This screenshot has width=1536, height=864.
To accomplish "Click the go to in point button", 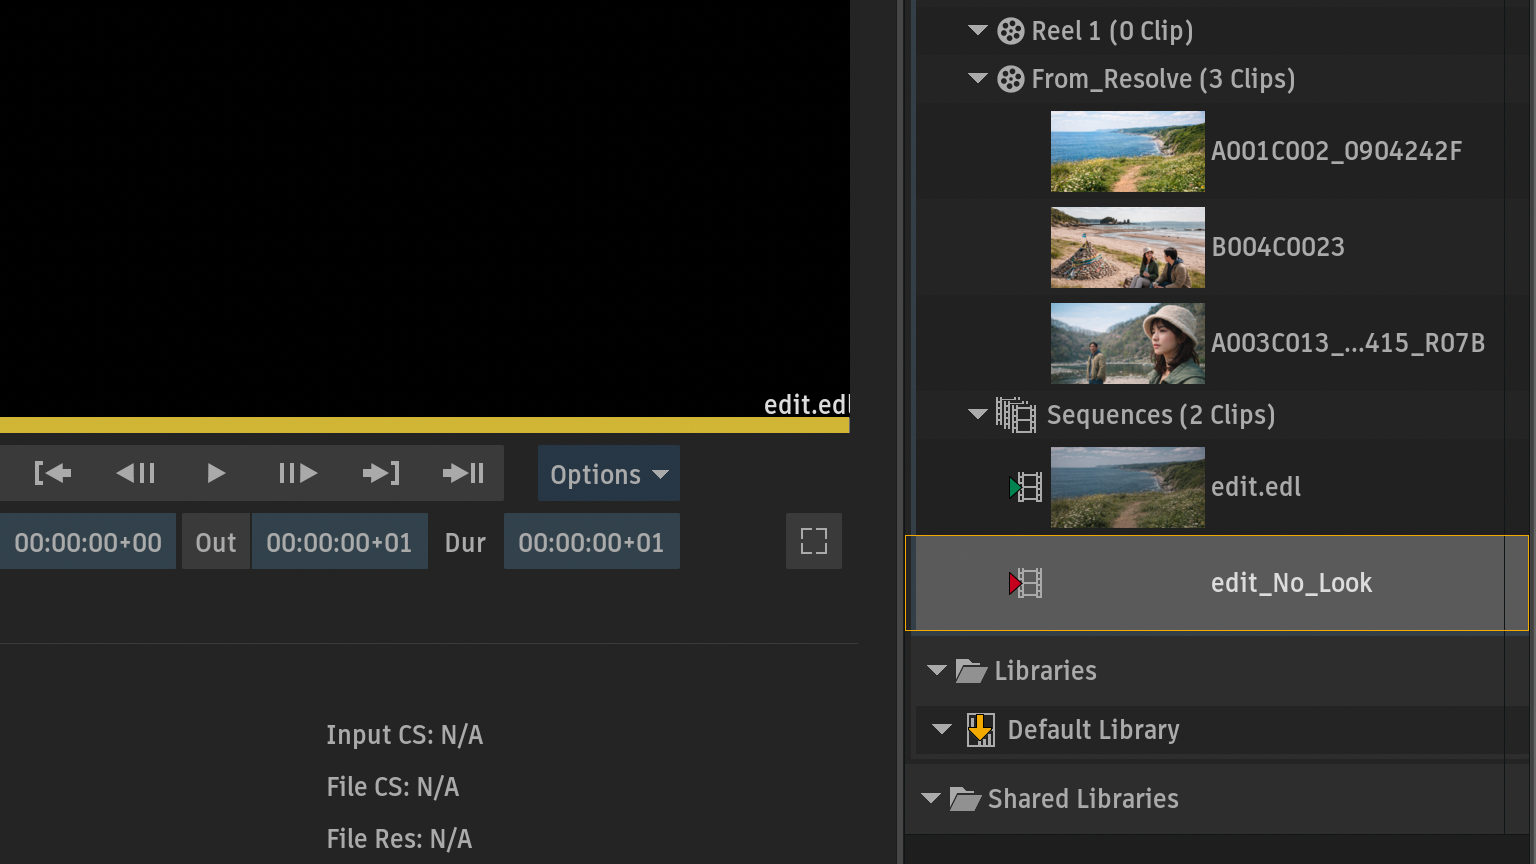I will pos(53,473).
